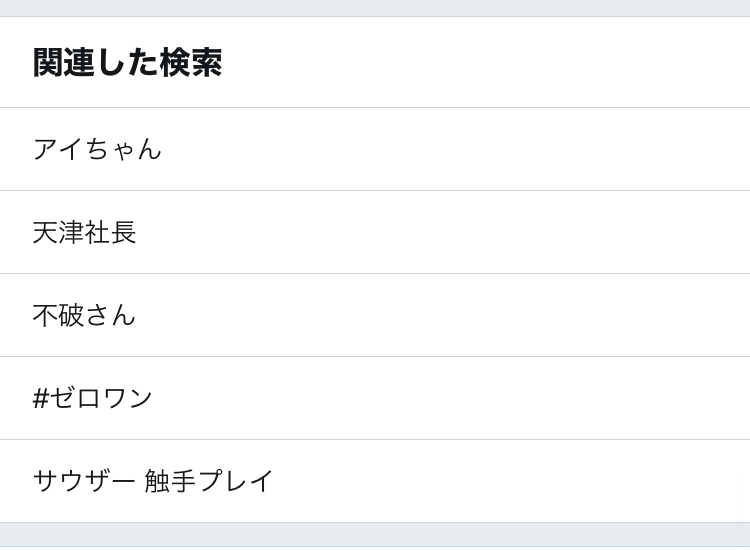The height and width of the screenshot is (550, 750).
Task: Click the gray footer strip below the list
Action: click(375, 534)
